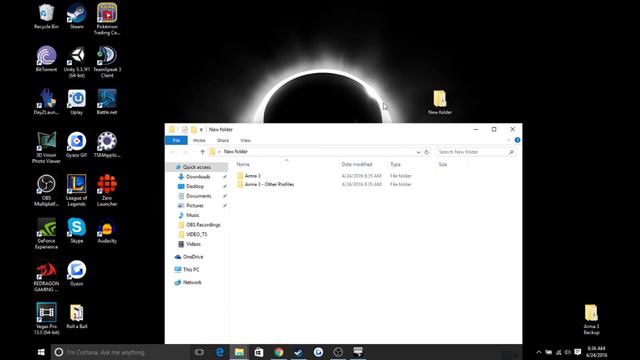Open Task View on the taskbar
Viewport: 640px width, 360px height.
coord(199,352)
